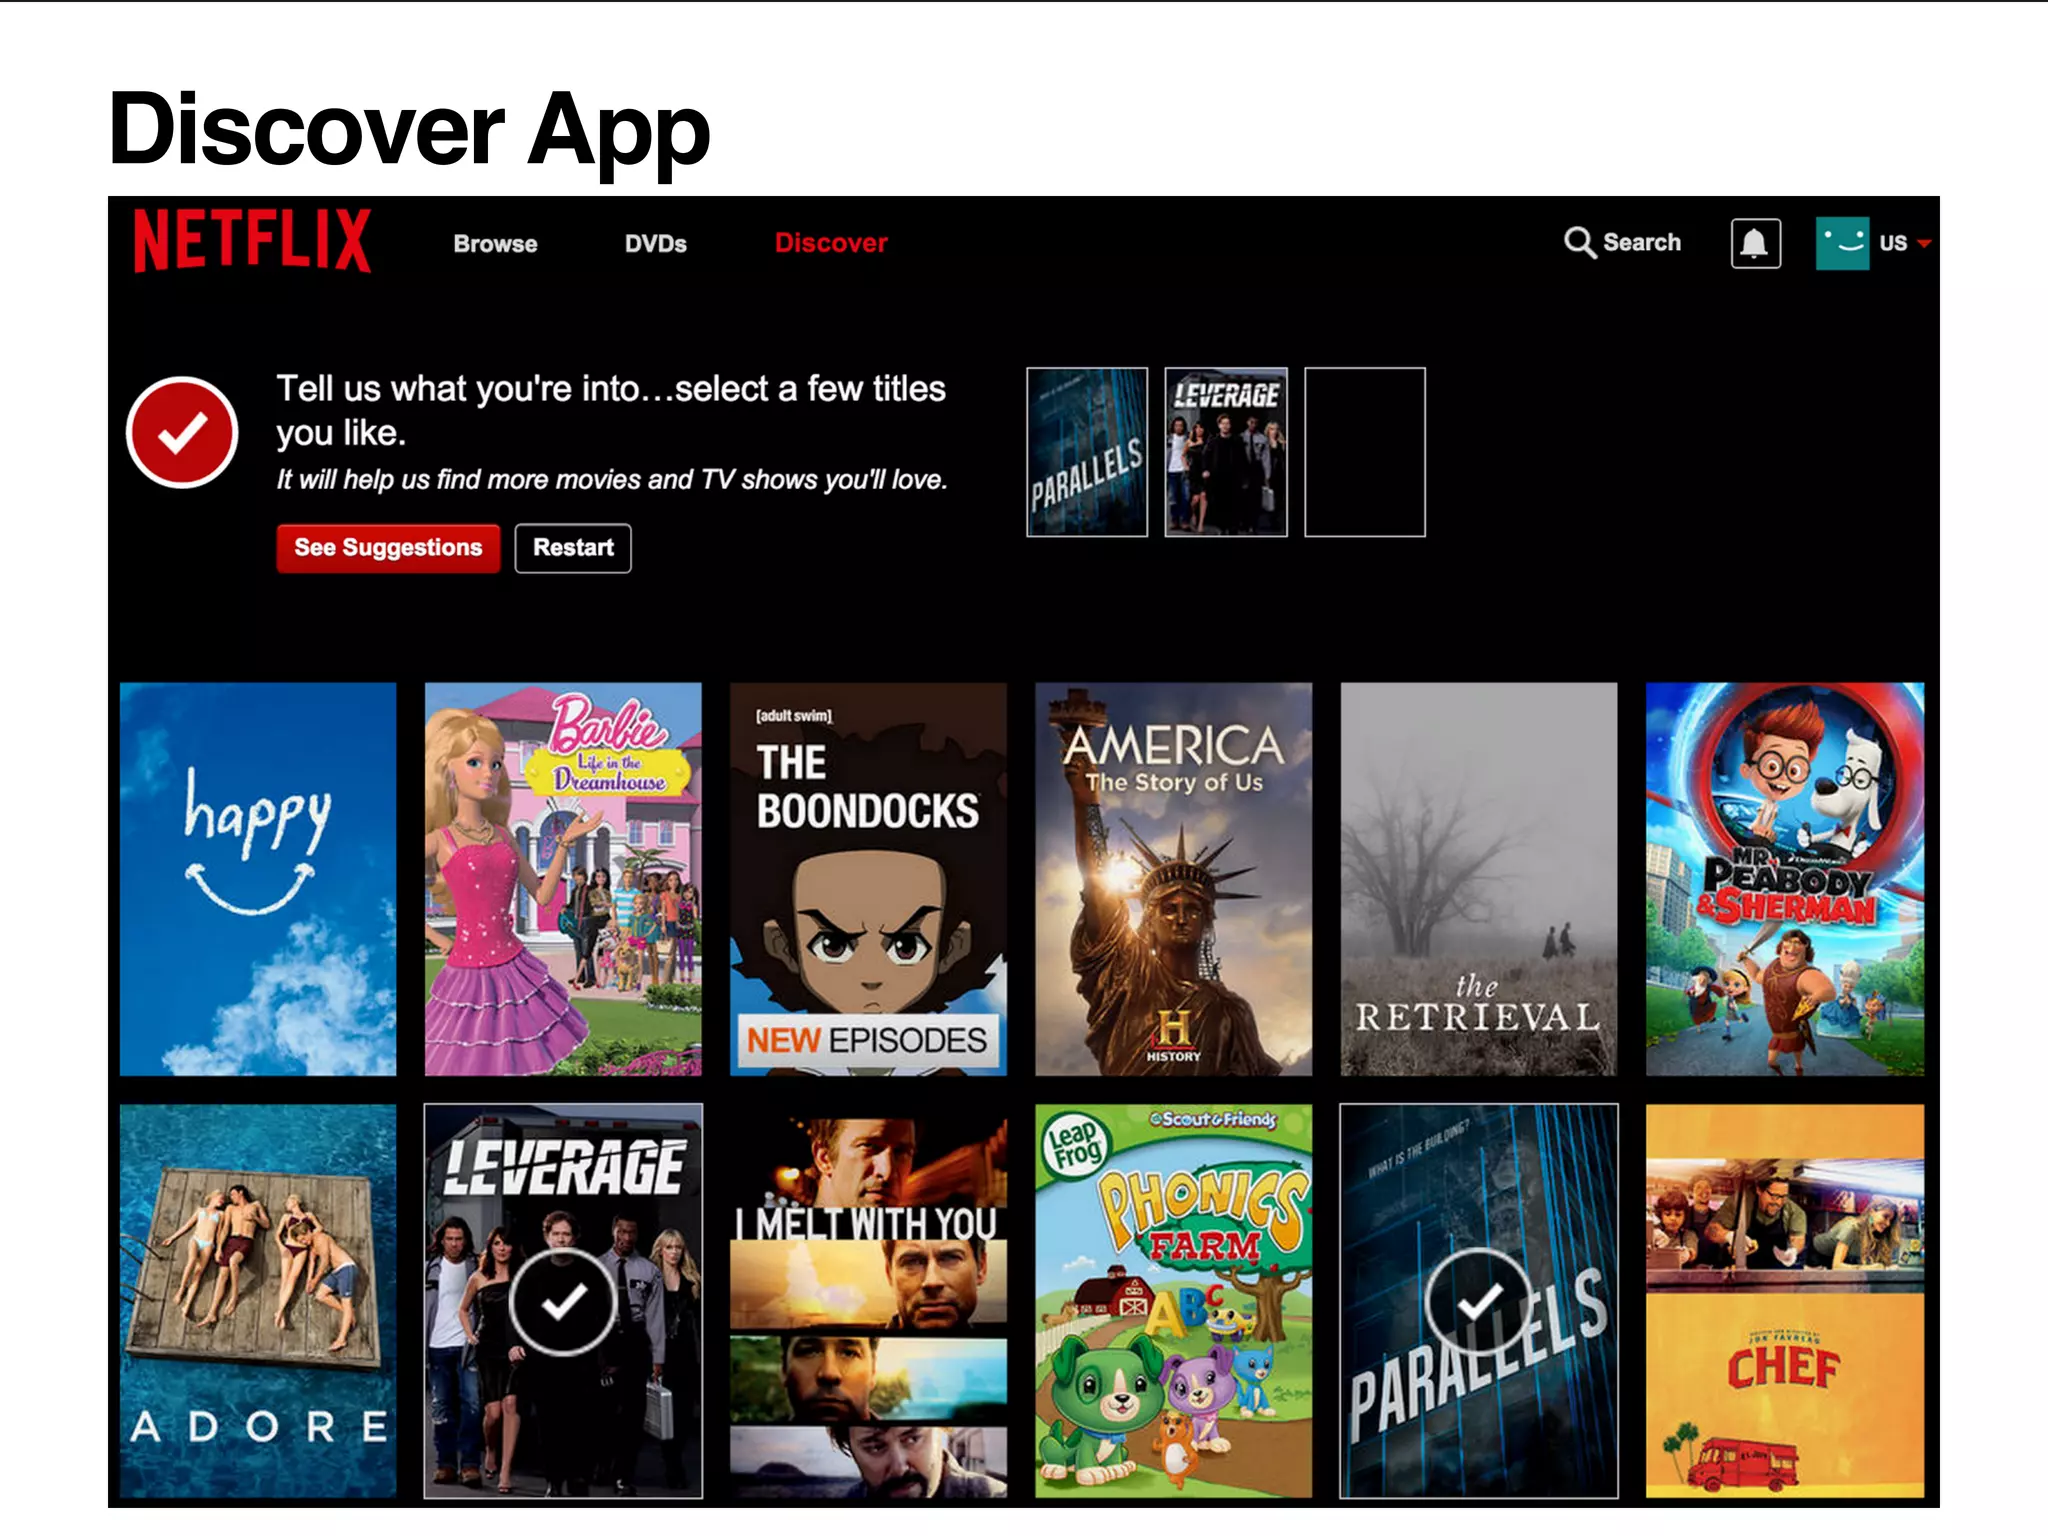The width and height of the screenshot is (2048, 1536).
Task: Select America The Story of Us poster
Action: (1173, 879)
